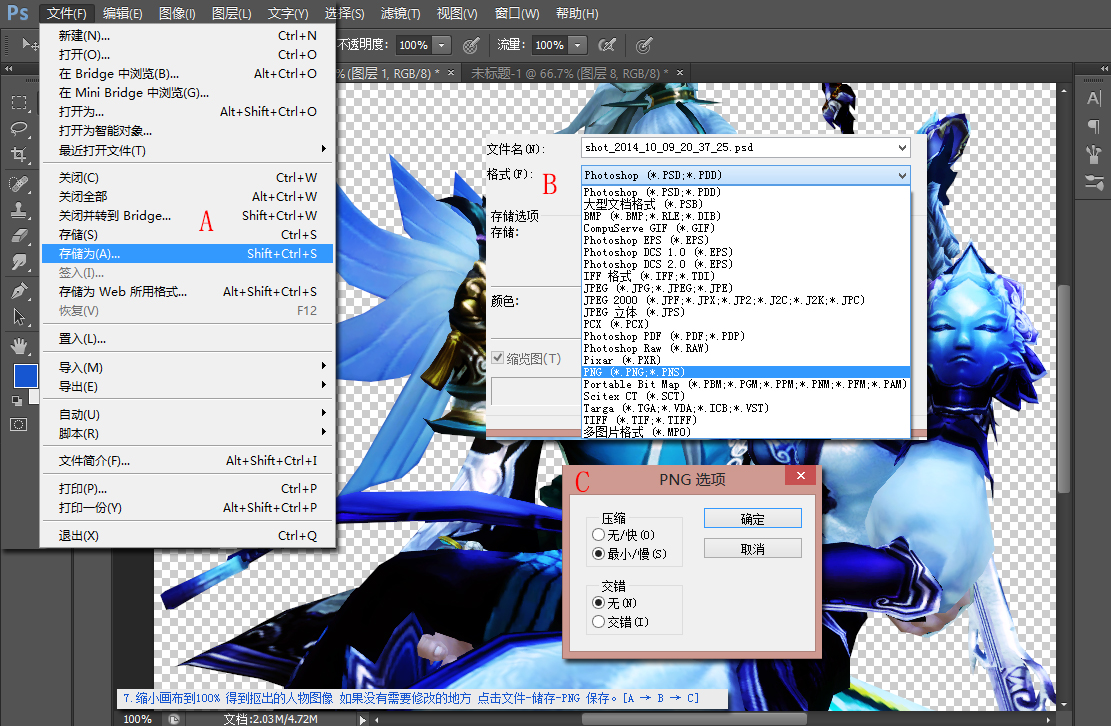This screenshot has width=1111, height=726.
Task: Open the status bar info arrow menu
Action: coord(362,720)
